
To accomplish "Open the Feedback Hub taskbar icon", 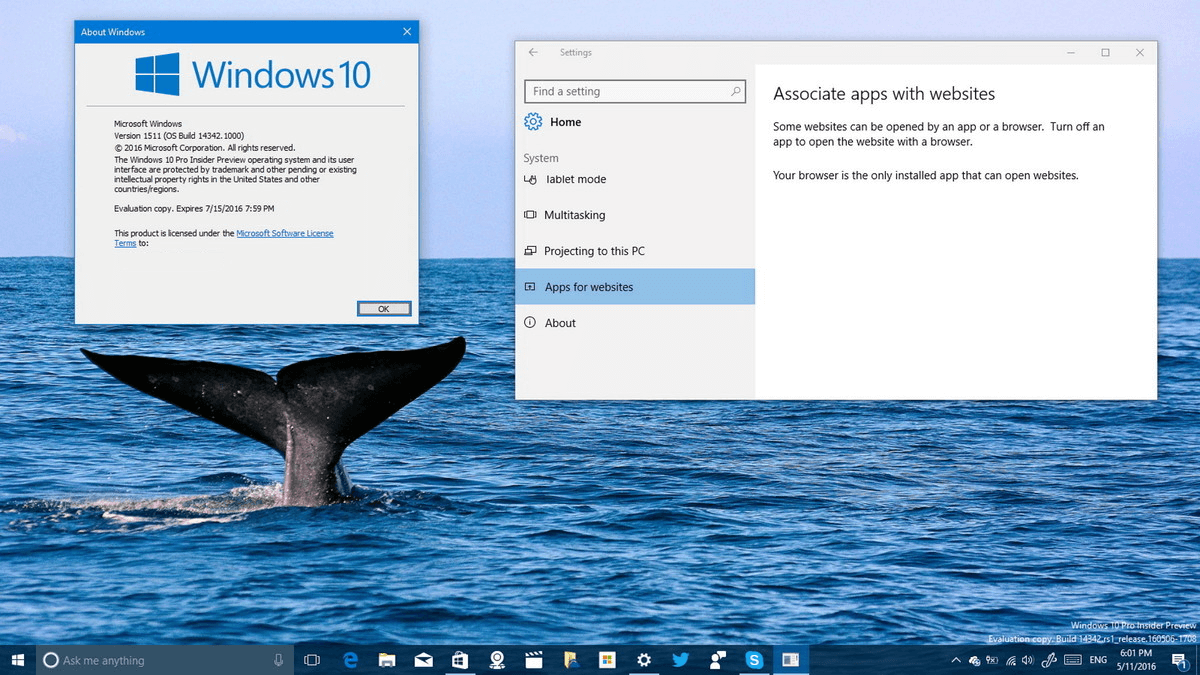I will point(717,660).
